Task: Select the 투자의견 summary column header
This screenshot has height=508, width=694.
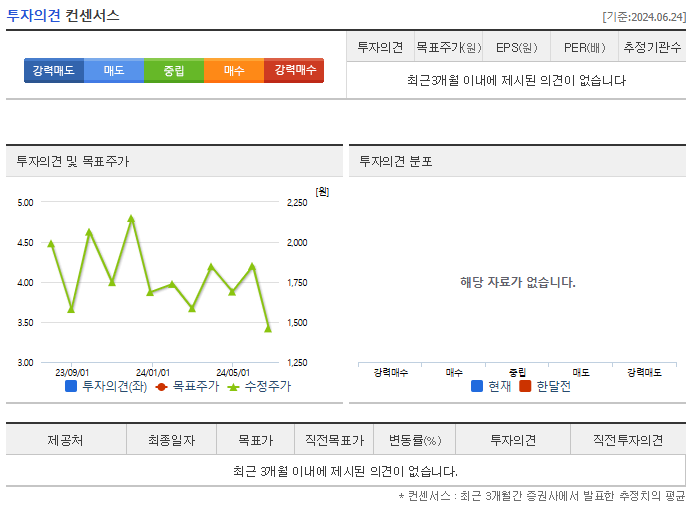Action: 380,47
